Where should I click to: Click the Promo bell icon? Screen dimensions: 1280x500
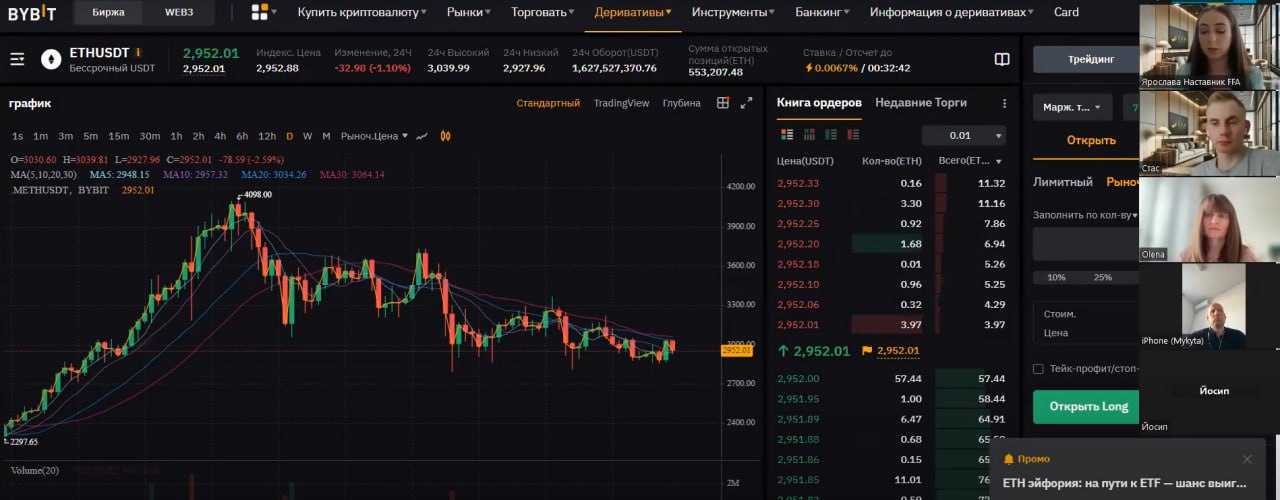(x=1008, y=459)
